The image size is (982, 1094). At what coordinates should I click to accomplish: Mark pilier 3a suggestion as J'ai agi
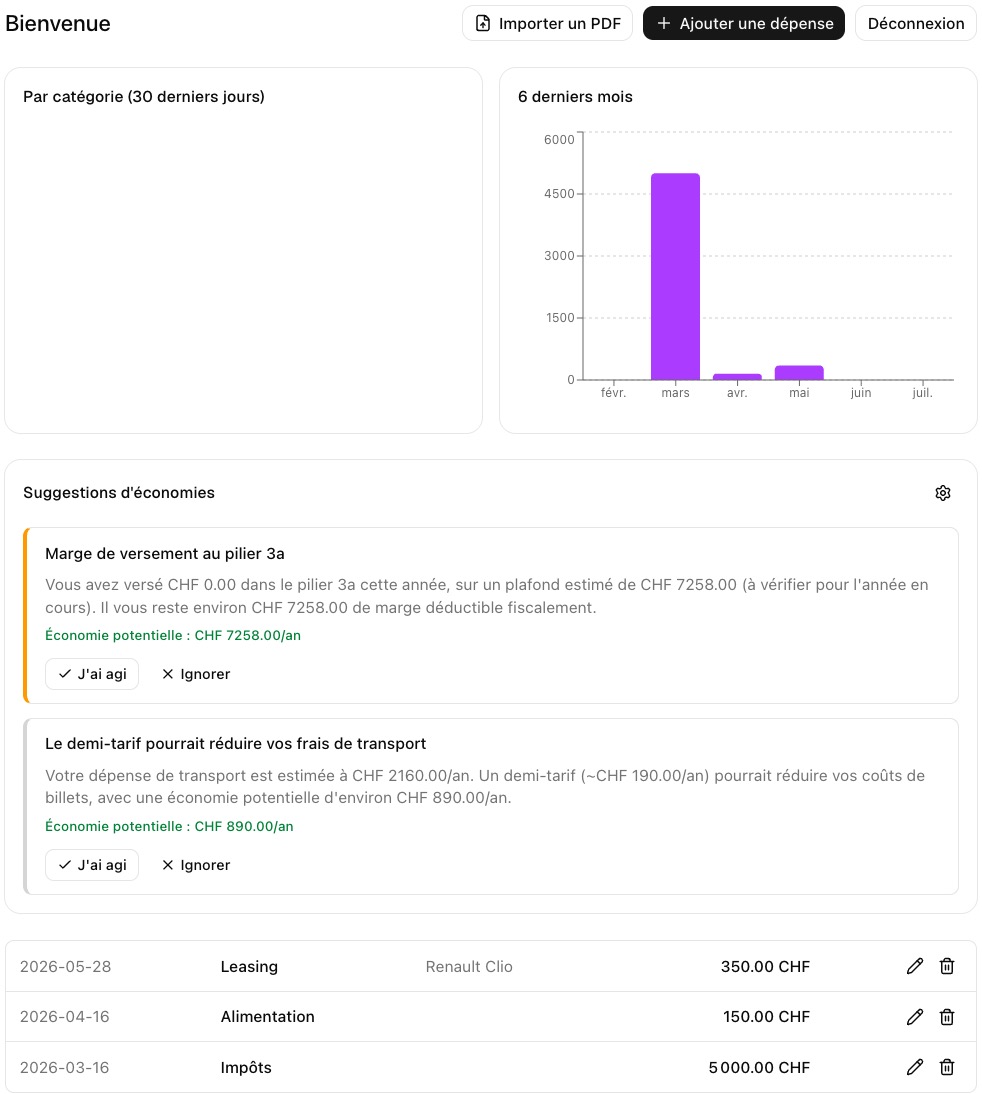[92, 674]
